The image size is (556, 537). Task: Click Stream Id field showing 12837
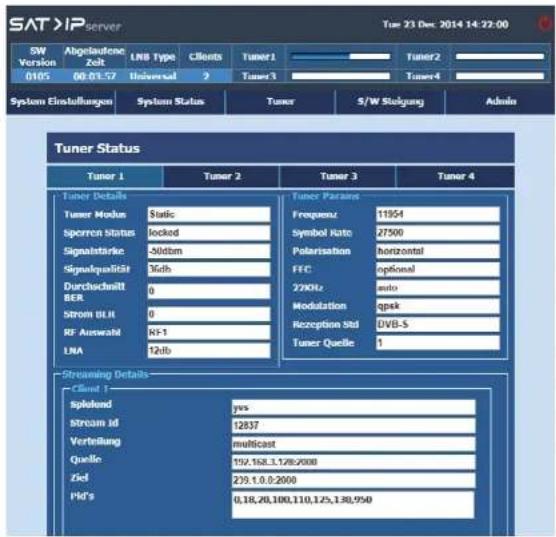pos(353,425)
